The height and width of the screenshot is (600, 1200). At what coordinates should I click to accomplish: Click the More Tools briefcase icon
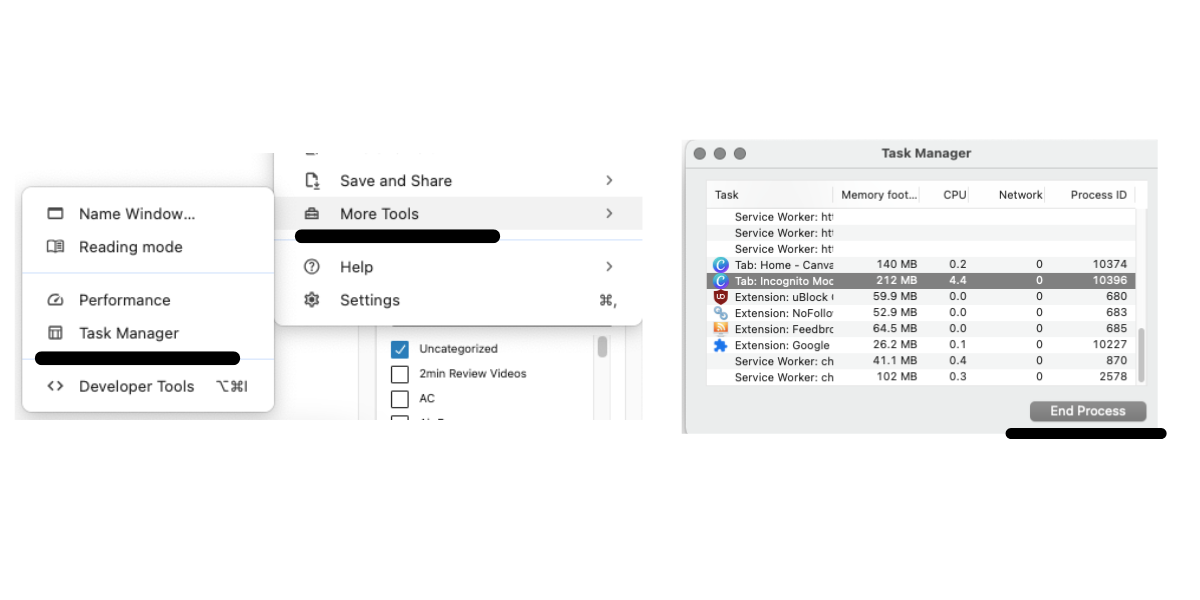click(311, 213)
